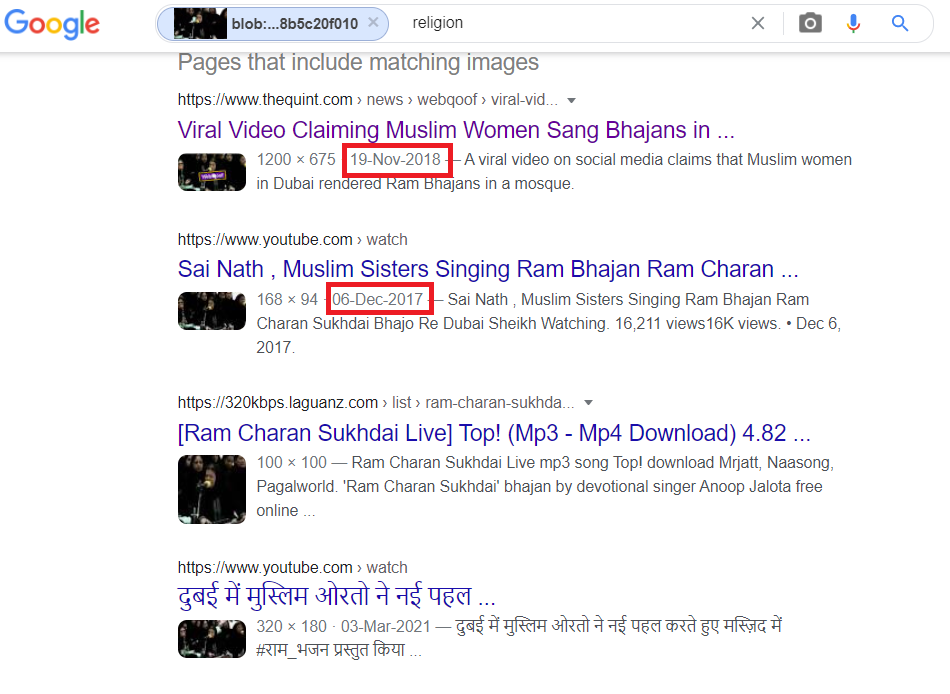This screenshot has width=950, height=694.
Task: Clear the search box text
Action: click(x=758, y=24)
